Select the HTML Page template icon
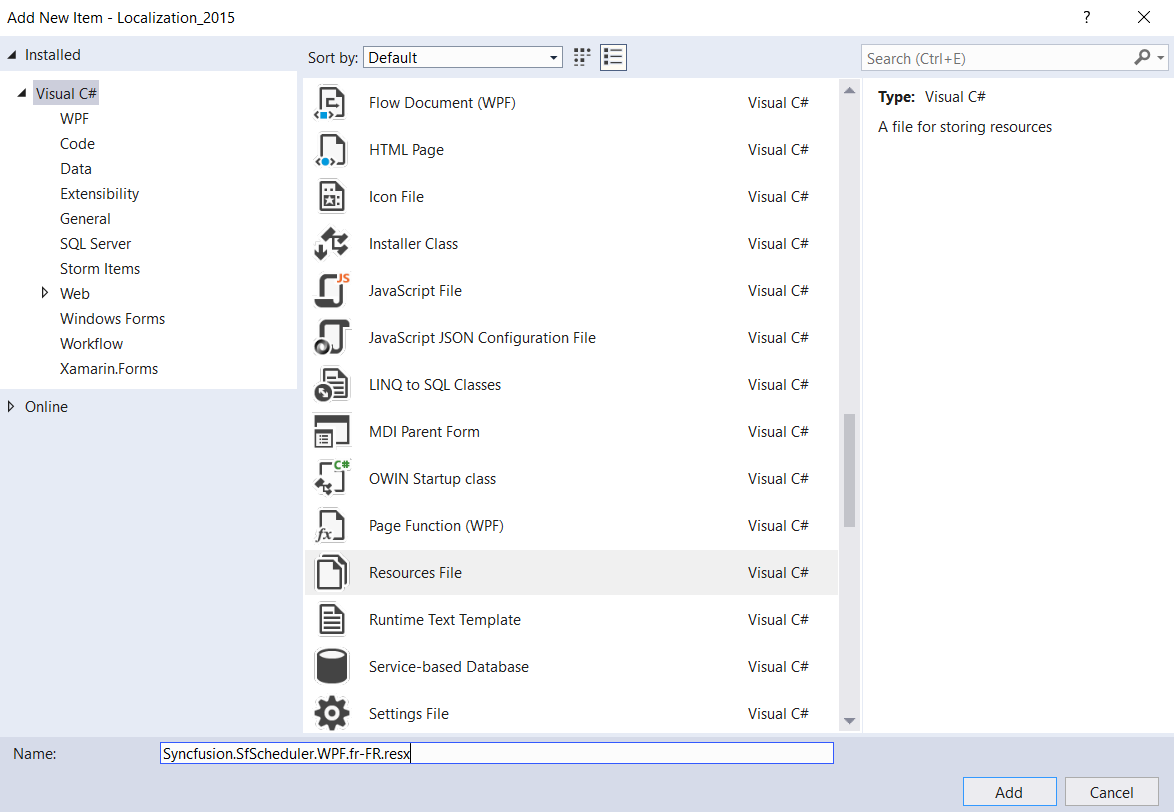Viewport: 1174px width, 812px height. click(331, 150)
